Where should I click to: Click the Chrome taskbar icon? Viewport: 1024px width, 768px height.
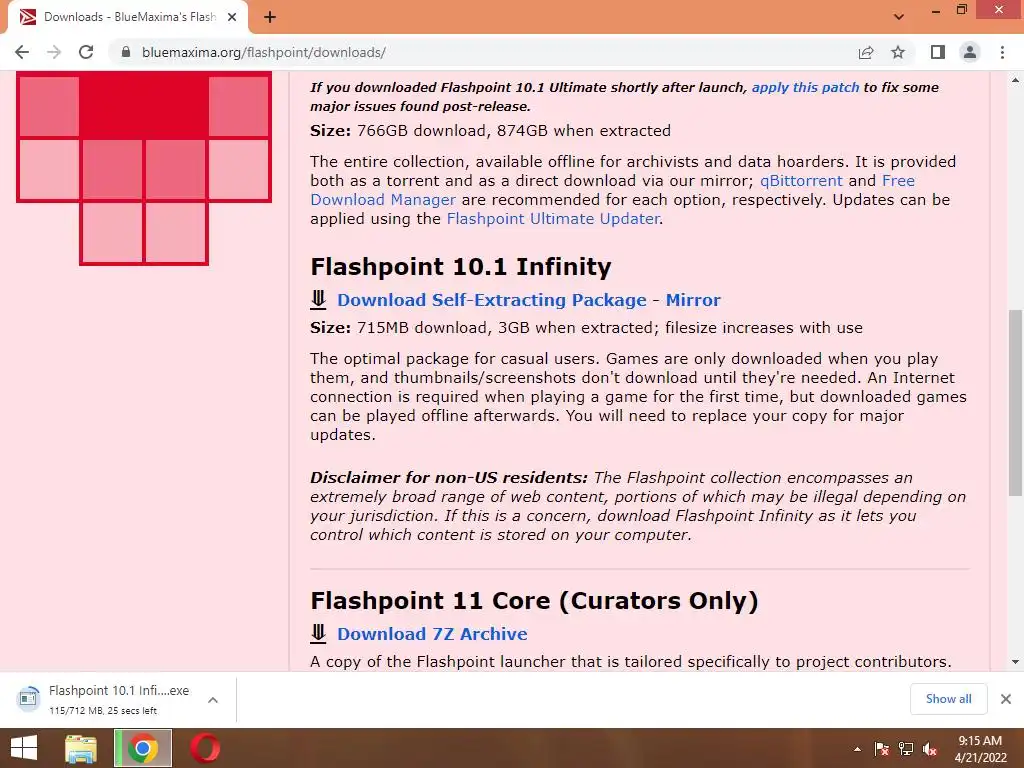(x=143, y=748)
